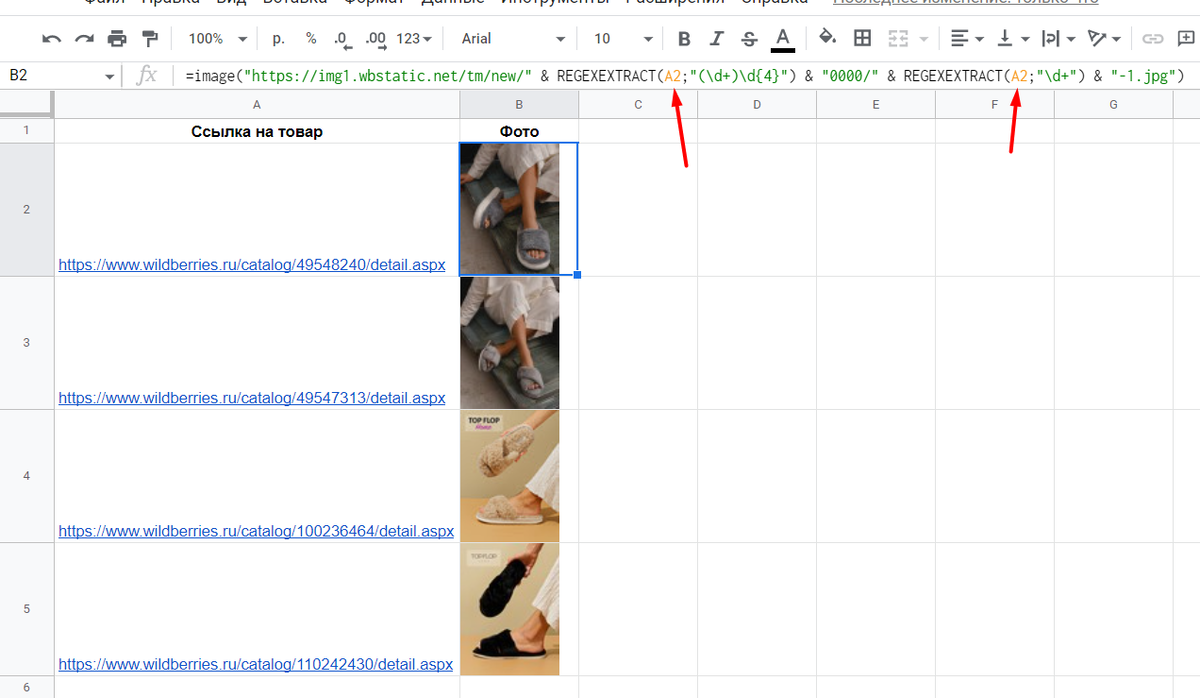The width and height of the screenshot is (1200, 698).
Task: Open the Arial font dropdown
Action: [x=511, y=39]
